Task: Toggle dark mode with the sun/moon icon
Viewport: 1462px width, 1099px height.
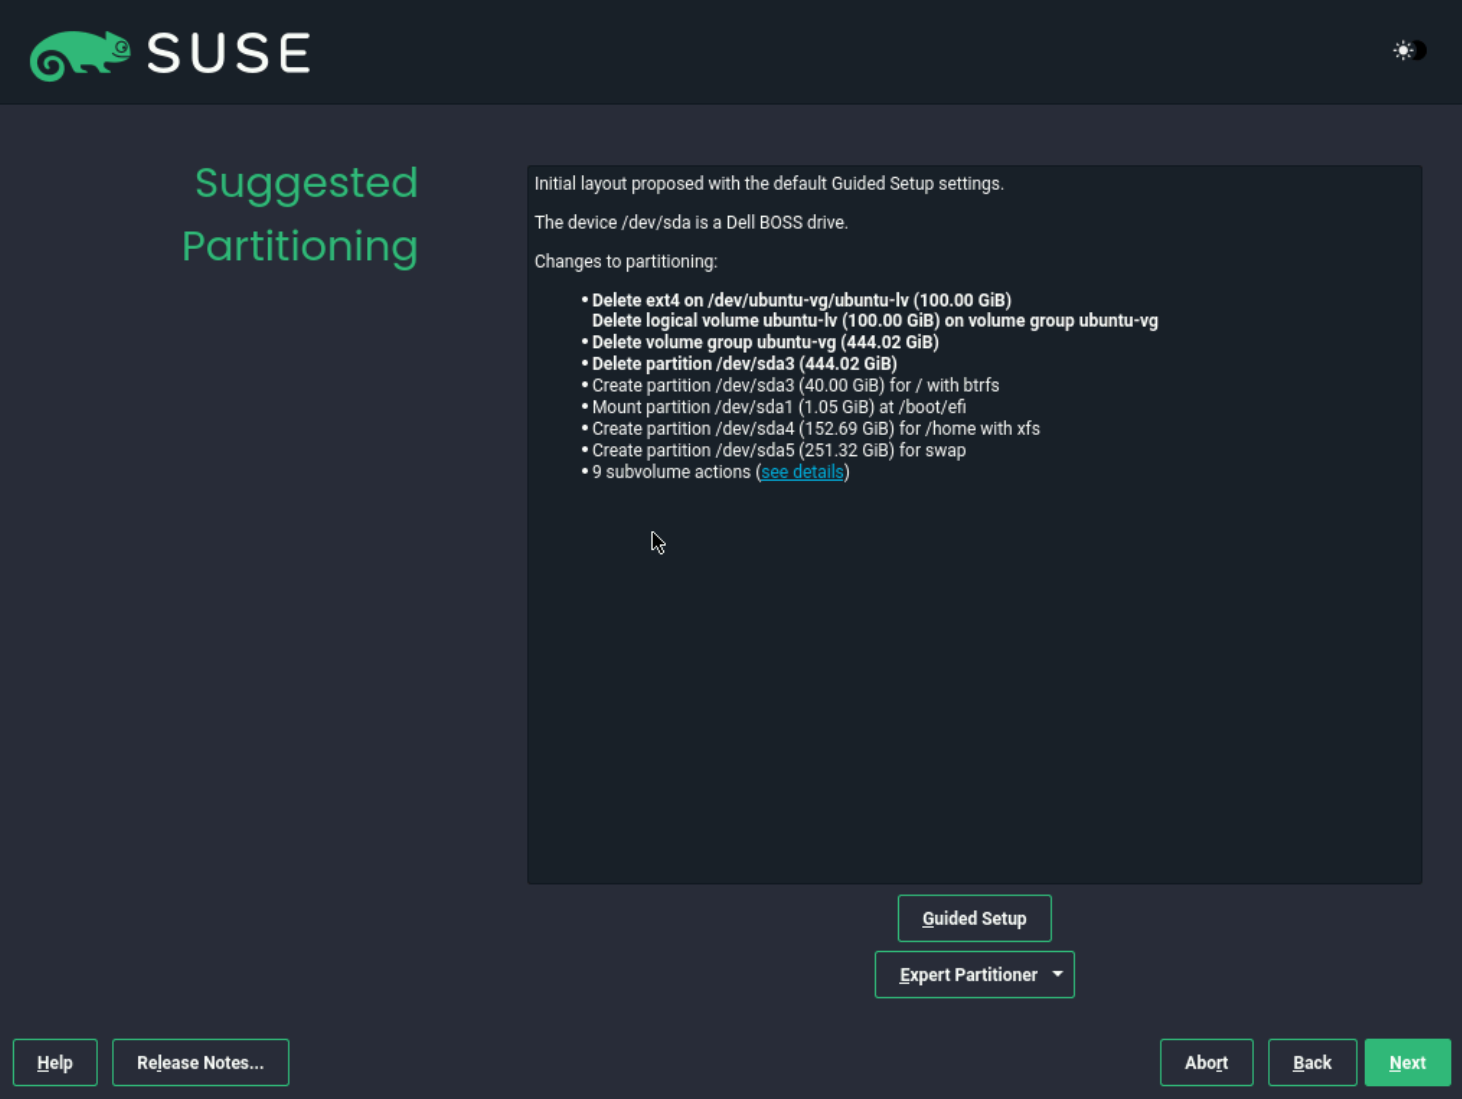Action: (1408, 50)
